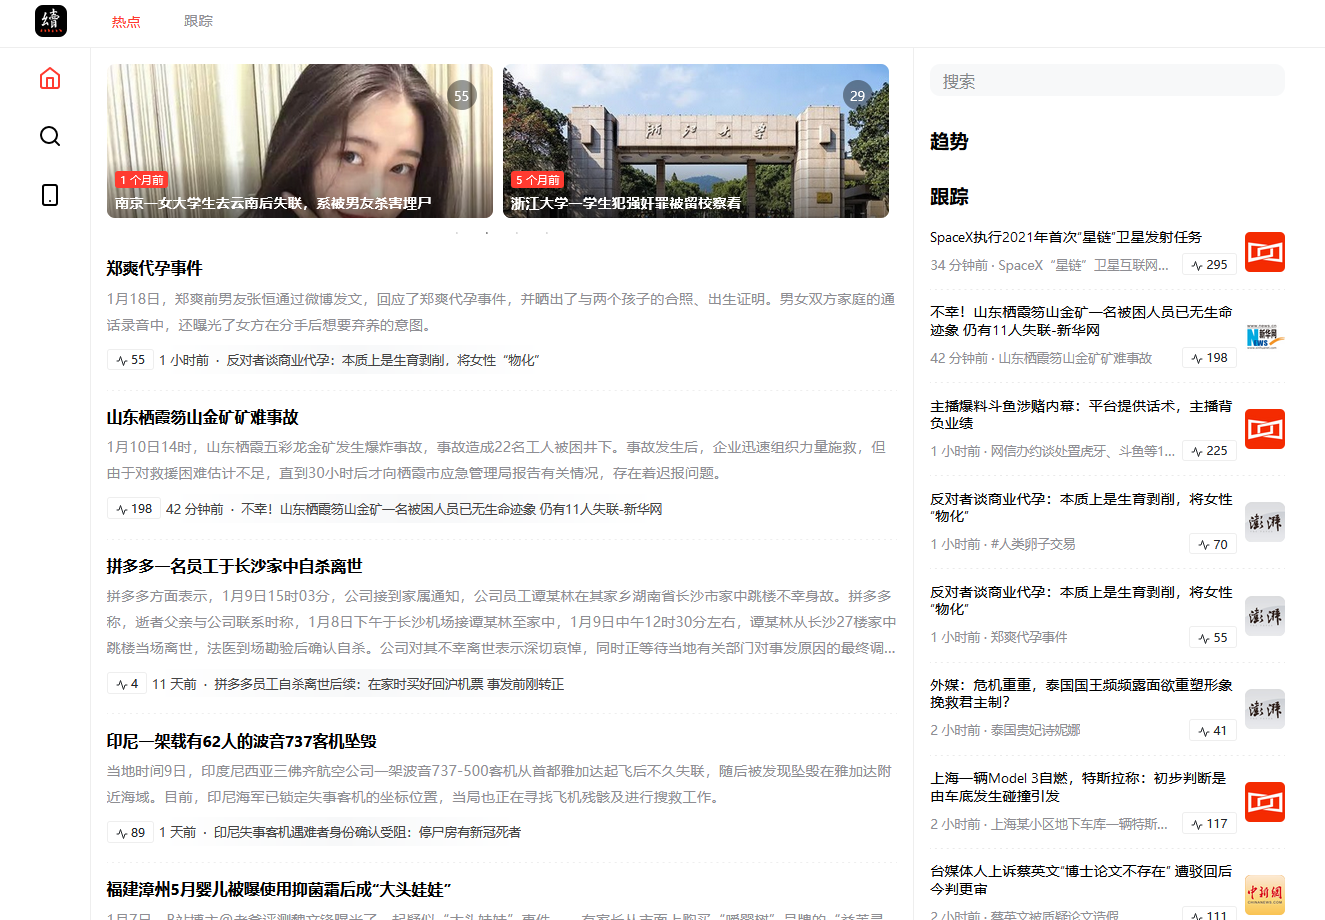
Task: Click the 117 activity badge on the Model 3 item
Action: click(1209, 823)
